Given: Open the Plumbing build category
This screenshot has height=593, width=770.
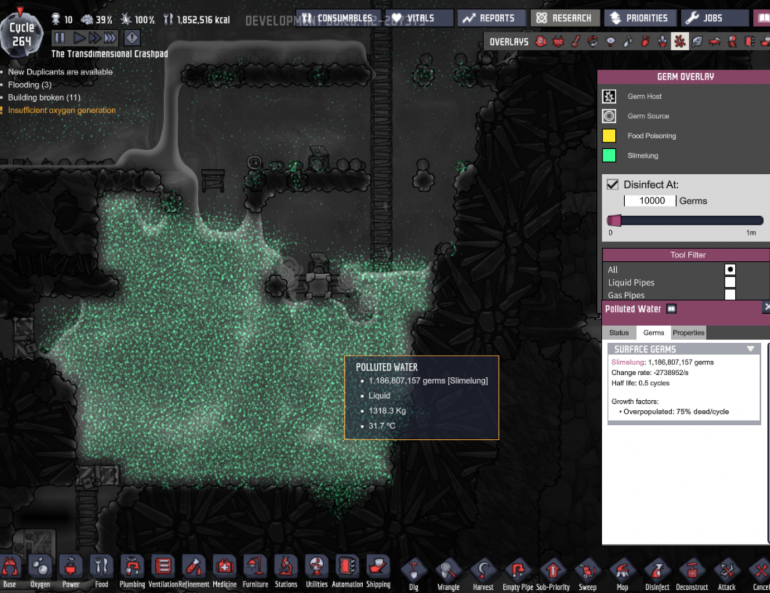Looking at the screenshot, I should [x=132, y=571].
